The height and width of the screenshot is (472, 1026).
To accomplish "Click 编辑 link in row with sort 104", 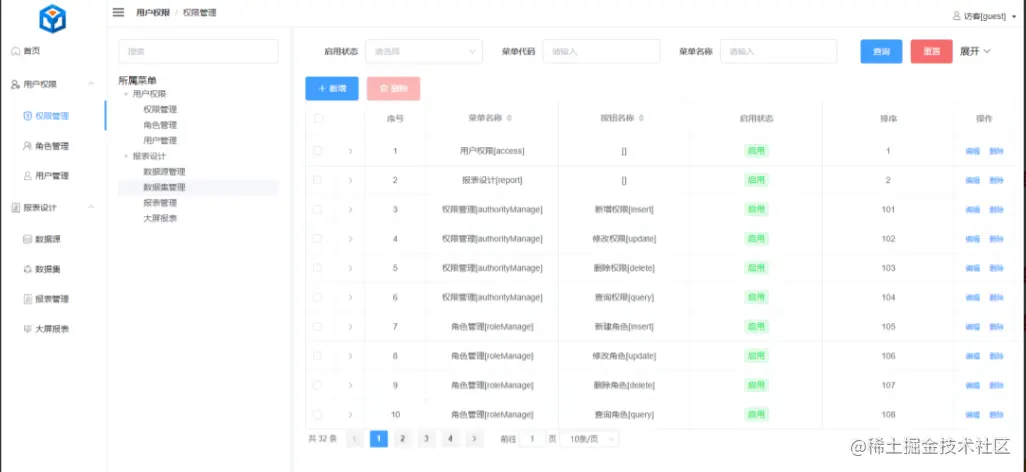I will click(x=973, y=297).
